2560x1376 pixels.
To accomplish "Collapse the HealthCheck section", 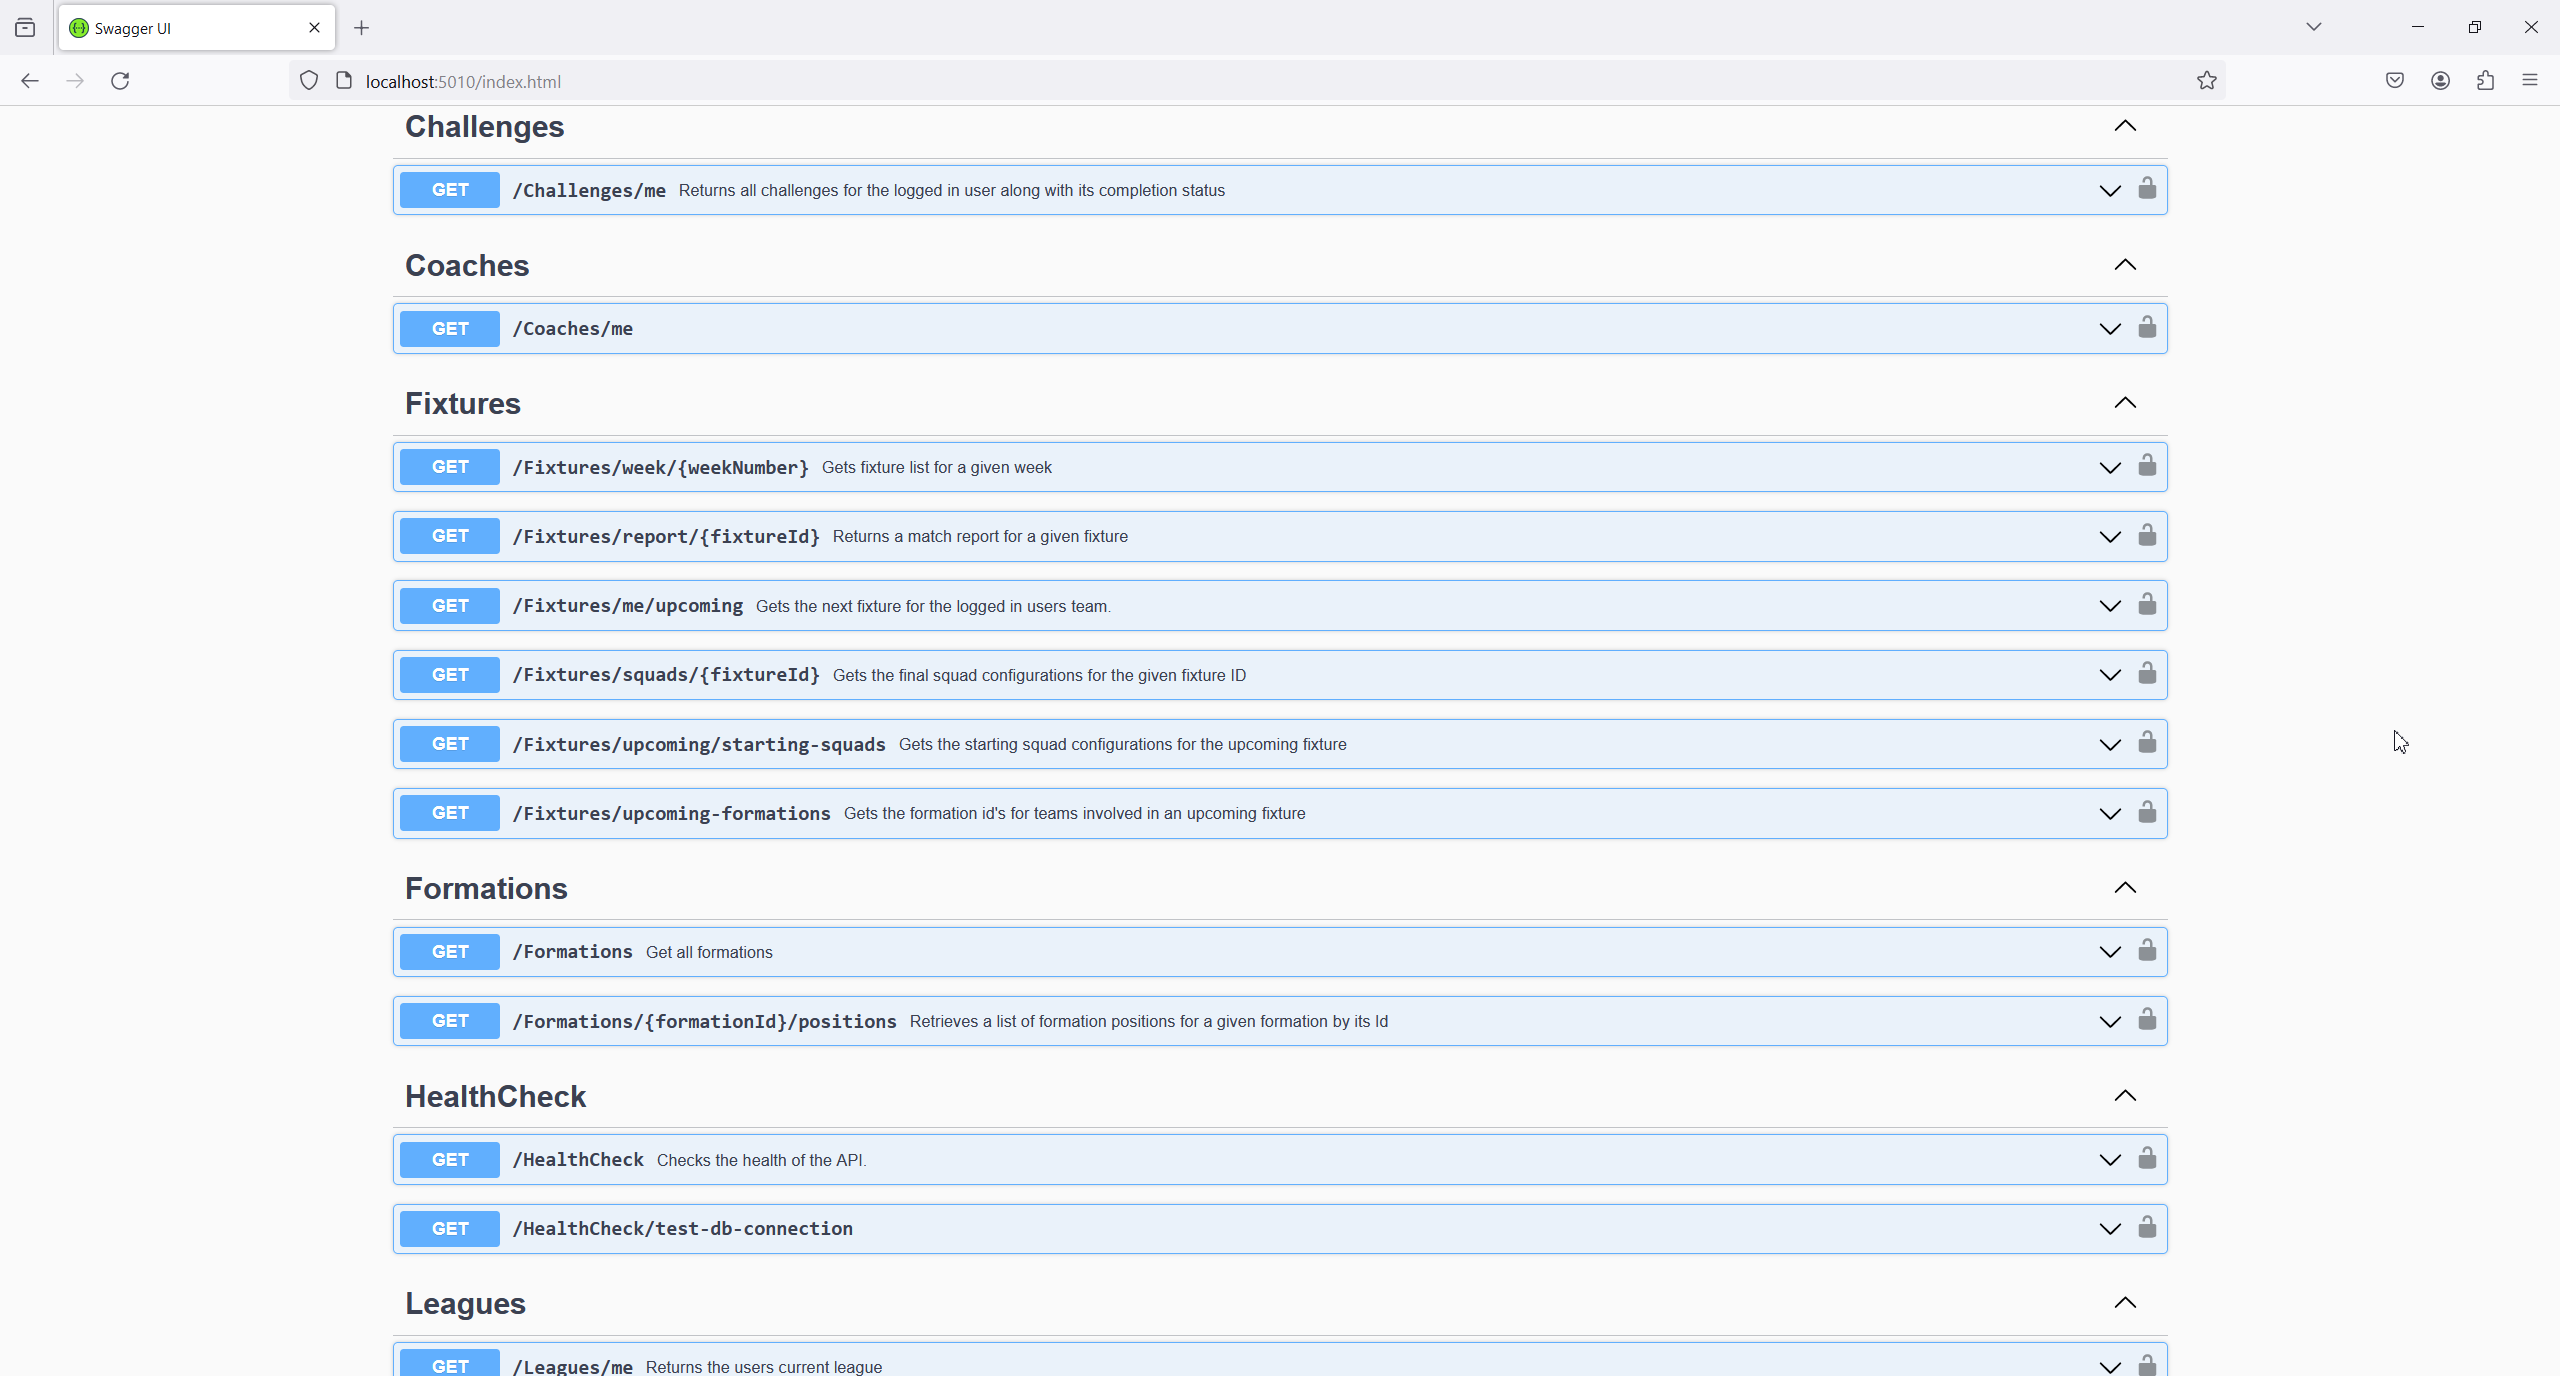I will tap(2125, 1096).
